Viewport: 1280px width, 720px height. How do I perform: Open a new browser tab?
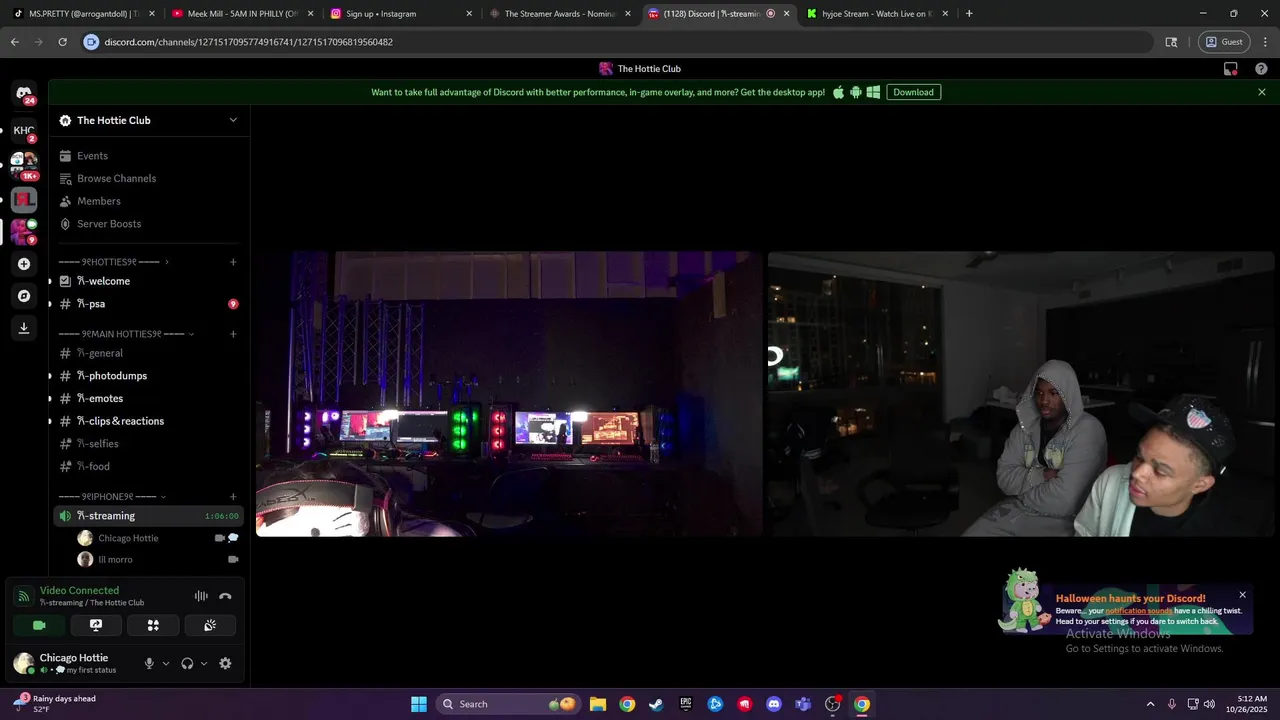point(969,14)
